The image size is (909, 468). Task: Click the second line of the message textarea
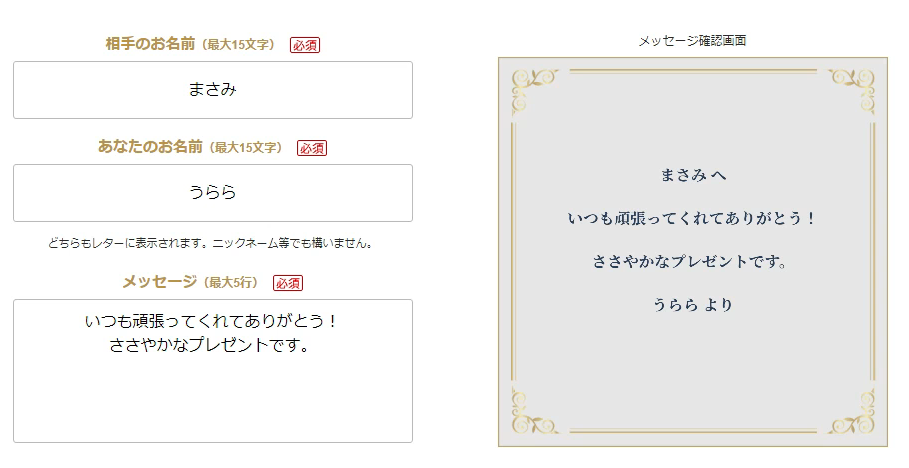point(210,345)
